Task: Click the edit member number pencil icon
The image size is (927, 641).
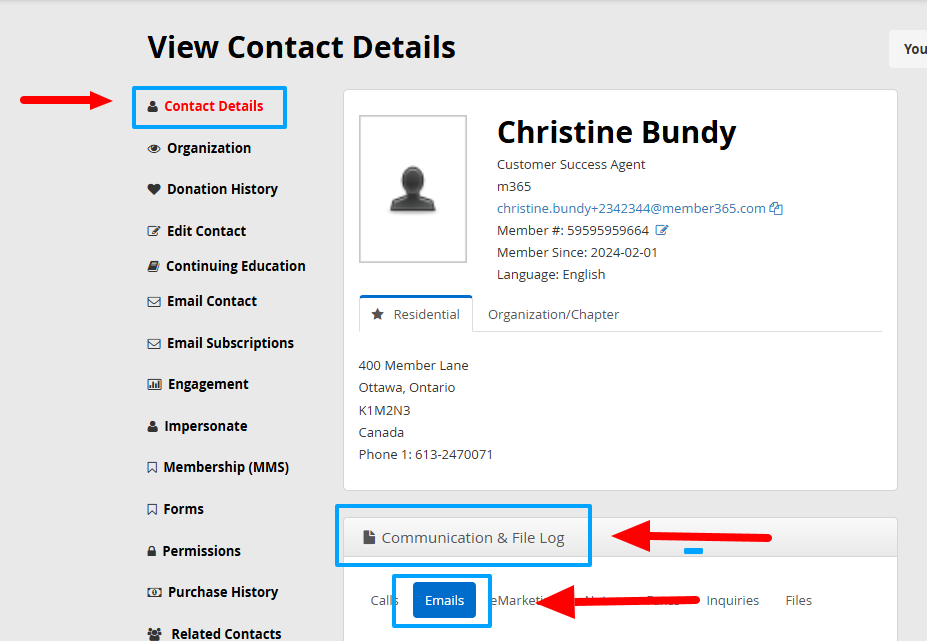Action: click(x=662, y=231)
